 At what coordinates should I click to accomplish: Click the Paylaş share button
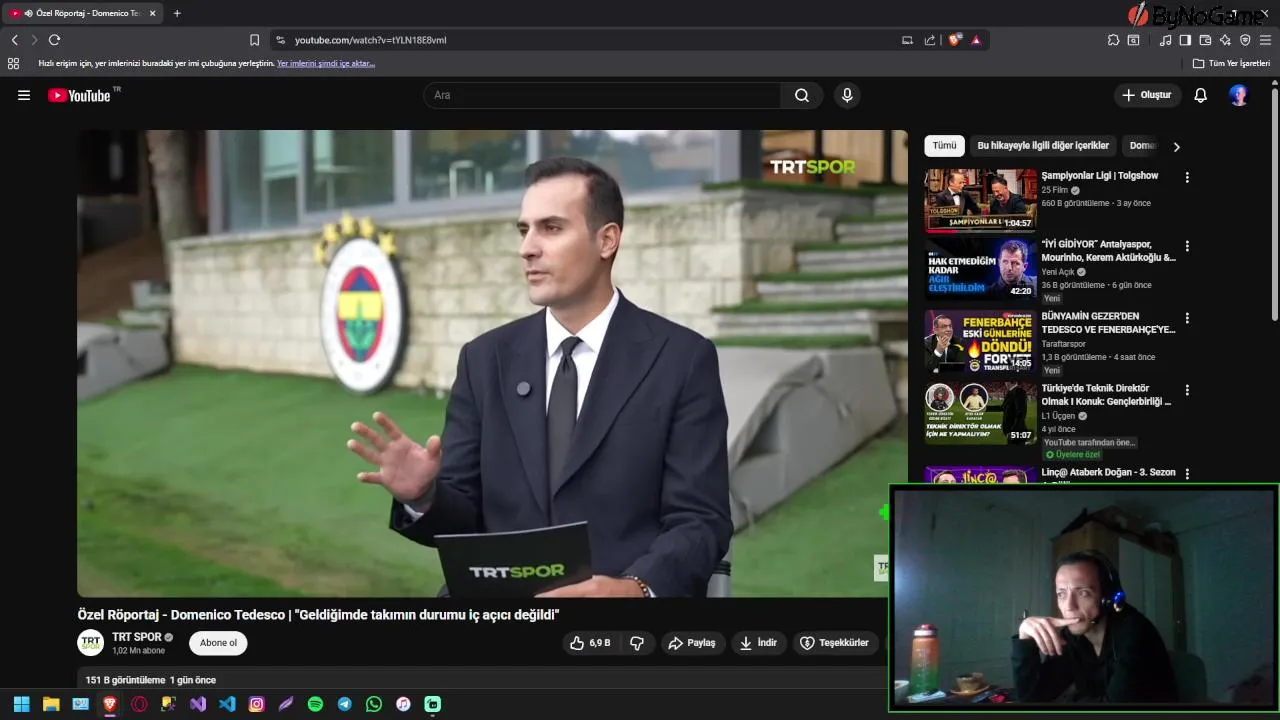(692, 643)
